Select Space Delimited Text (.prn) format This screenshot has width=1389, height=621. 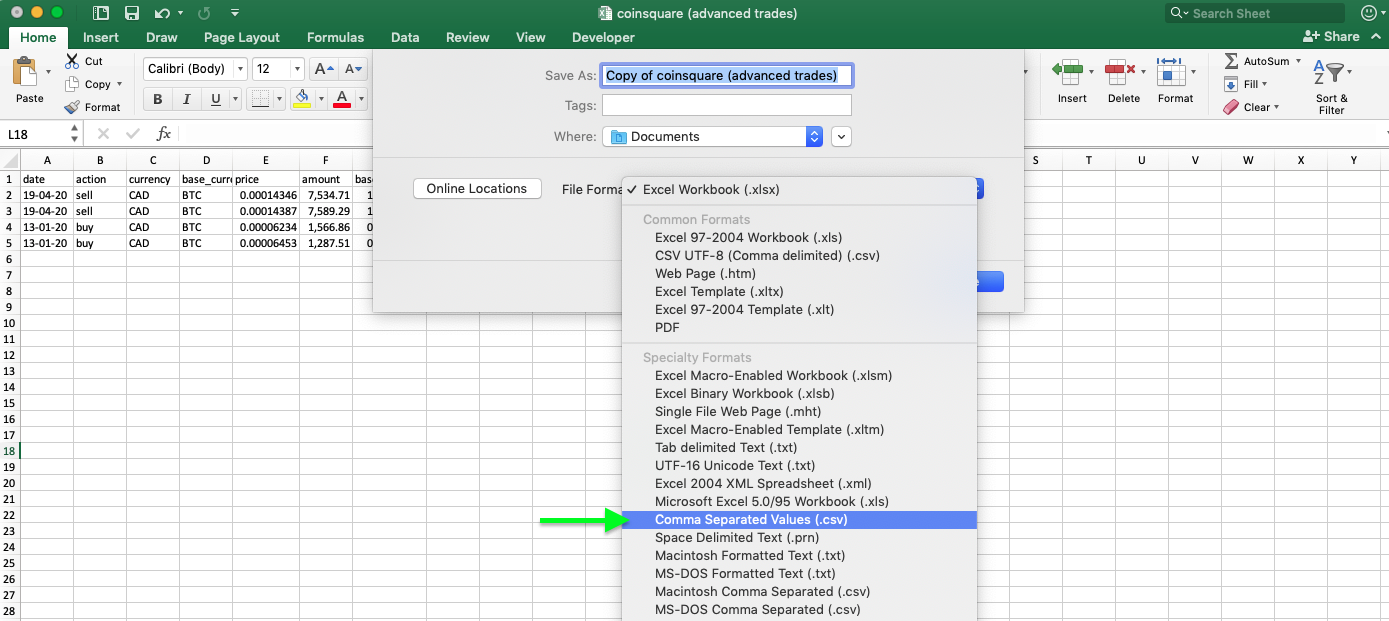(x=799, y=538)
